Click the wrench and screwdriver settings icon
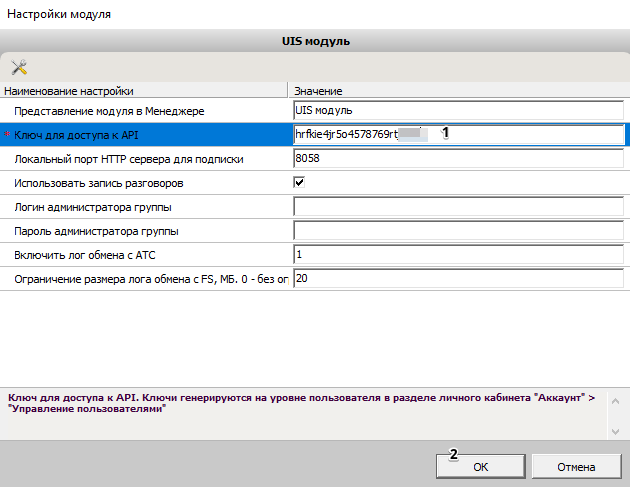 tap(19, 67)
